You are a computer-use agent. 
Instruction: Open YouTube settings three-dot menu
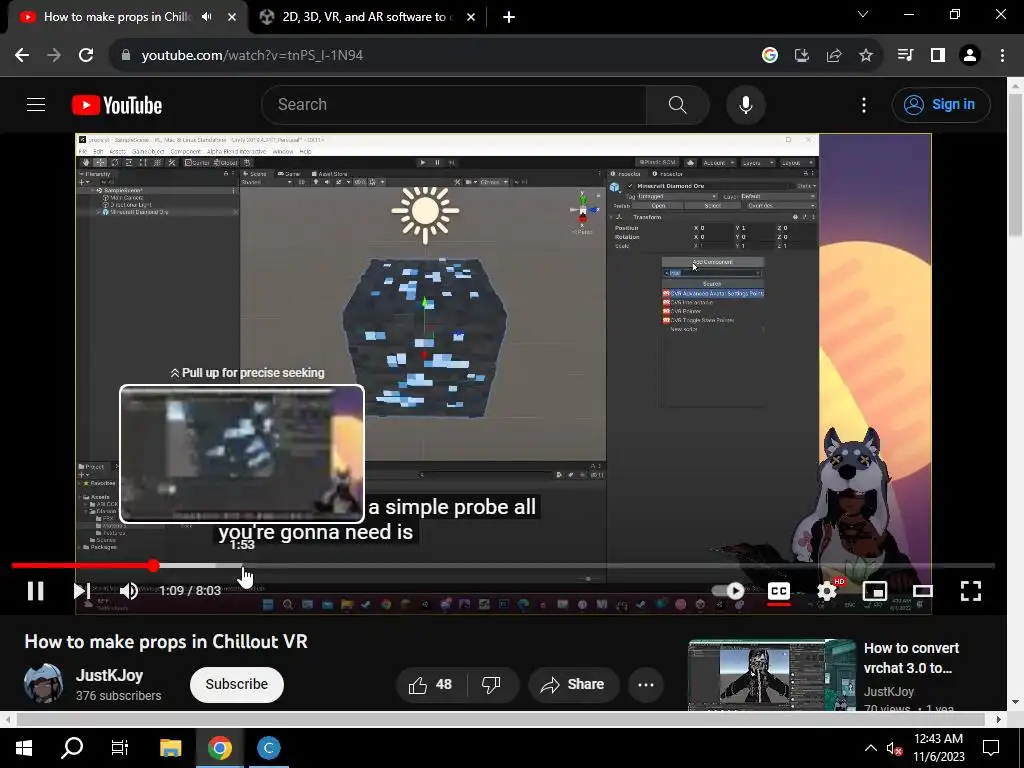click(x=863, y=104)
